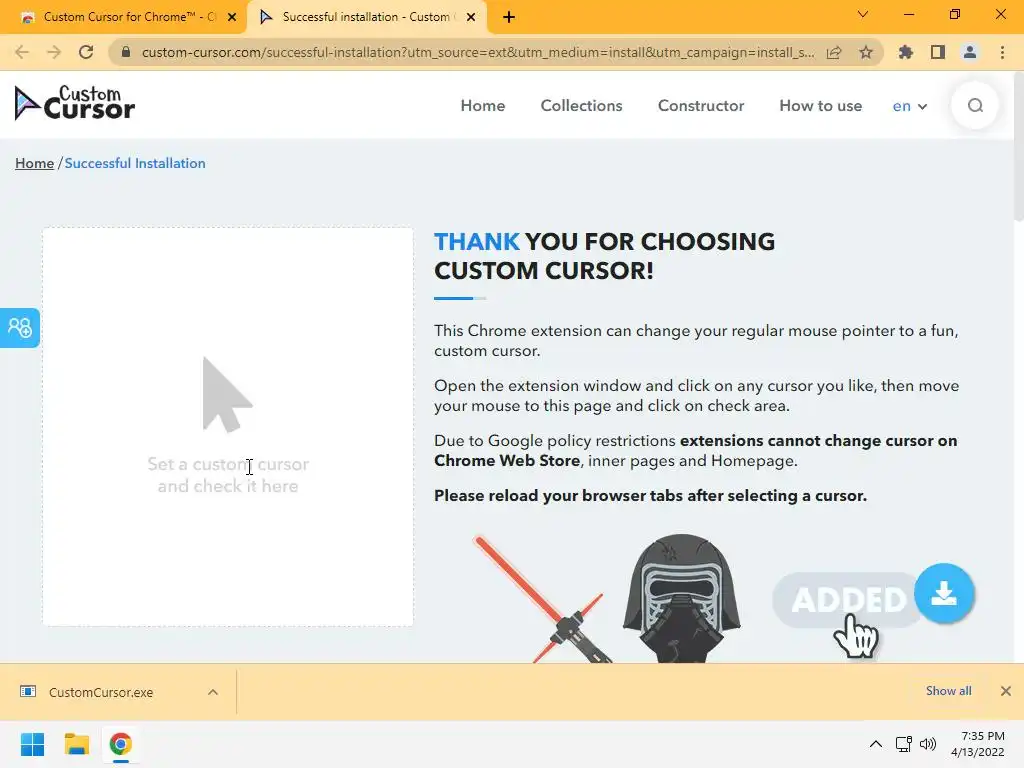Viewport: 1024px width, 768px height.
Task: Click 'Please reload your browser tabs' text
Action: coord(651,496)
